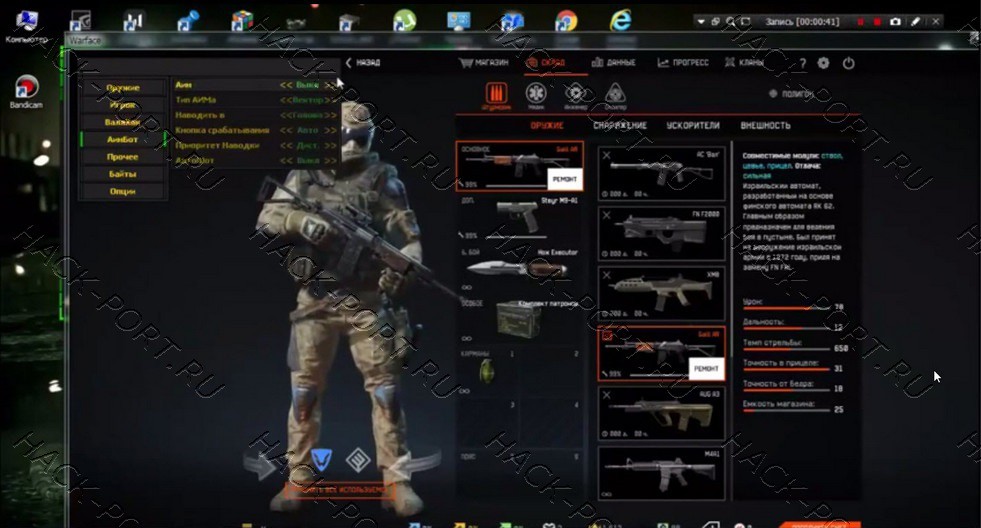
Task: Rotate the character with the right arrow
Action: (414, 465)
